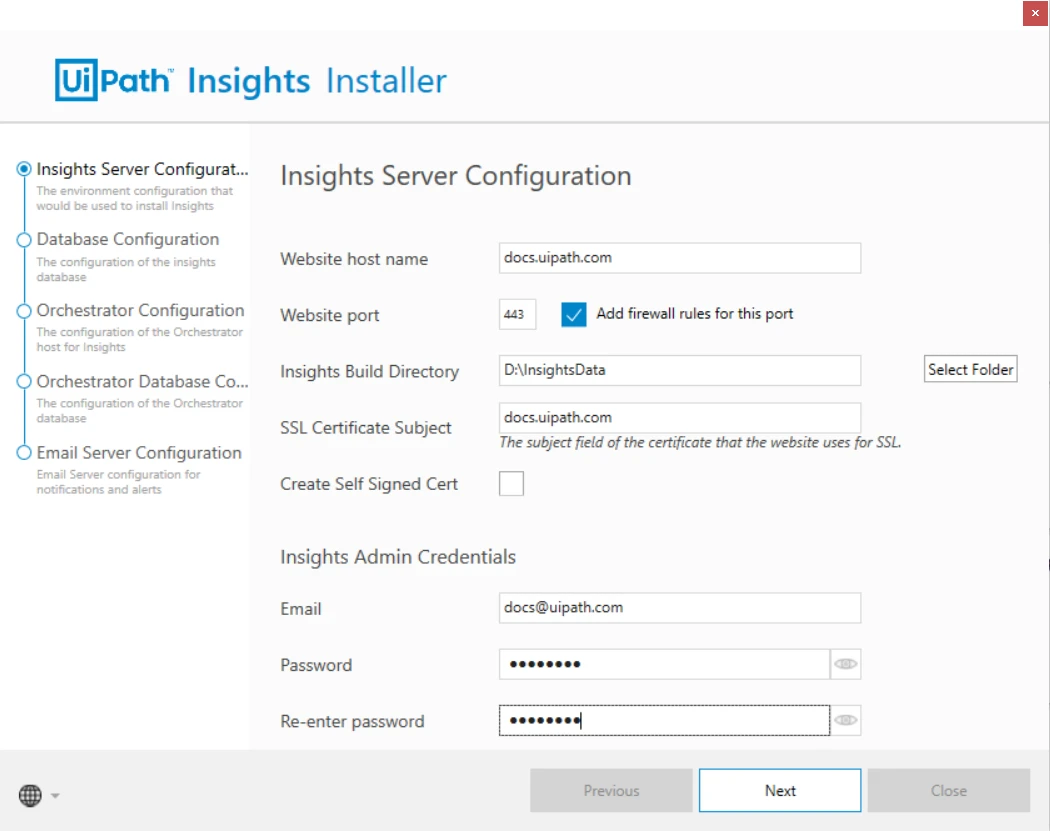Click 'The subject field of the certificate' hint
Viewport: 1050px width, 831px height.
click(700, 443)
